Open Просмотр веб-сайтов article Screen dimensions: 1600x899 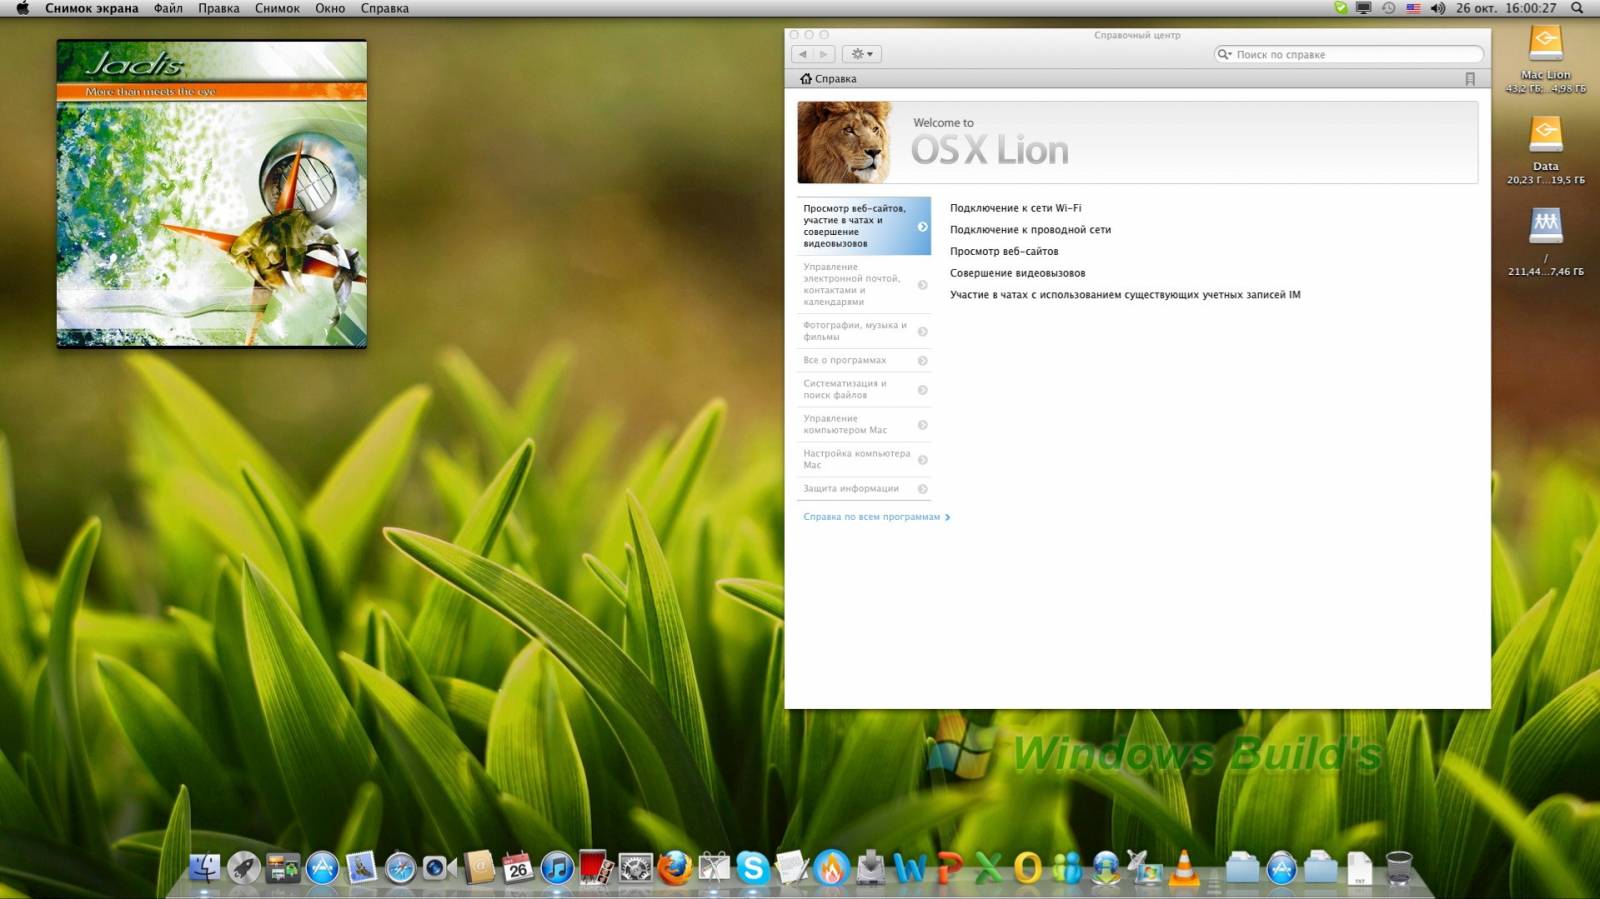click(1004, 251)
